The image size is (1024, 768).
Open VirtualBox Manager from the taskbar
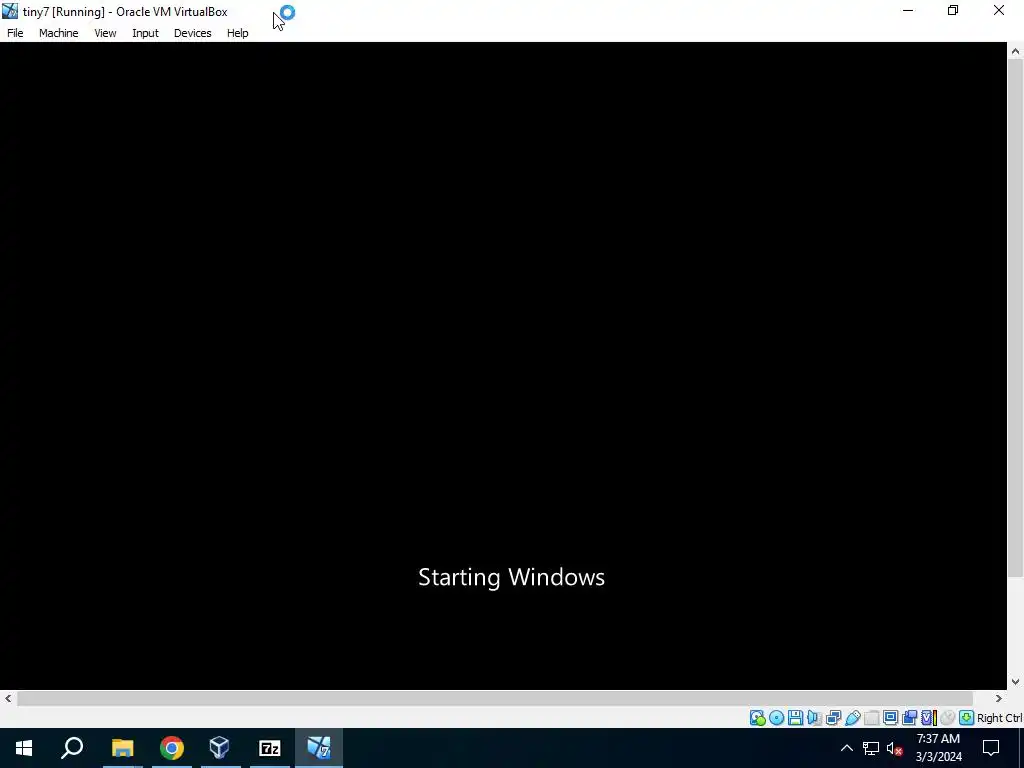(x=219, y=748)
